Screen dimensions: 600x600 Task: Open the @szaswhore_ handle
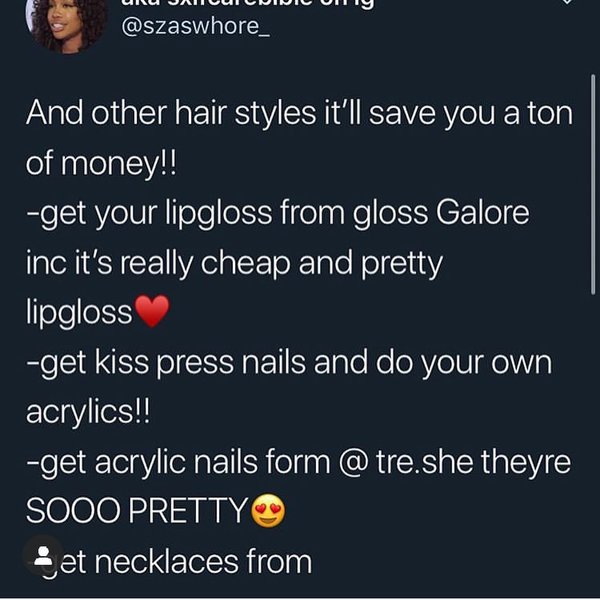coord(195,27)
